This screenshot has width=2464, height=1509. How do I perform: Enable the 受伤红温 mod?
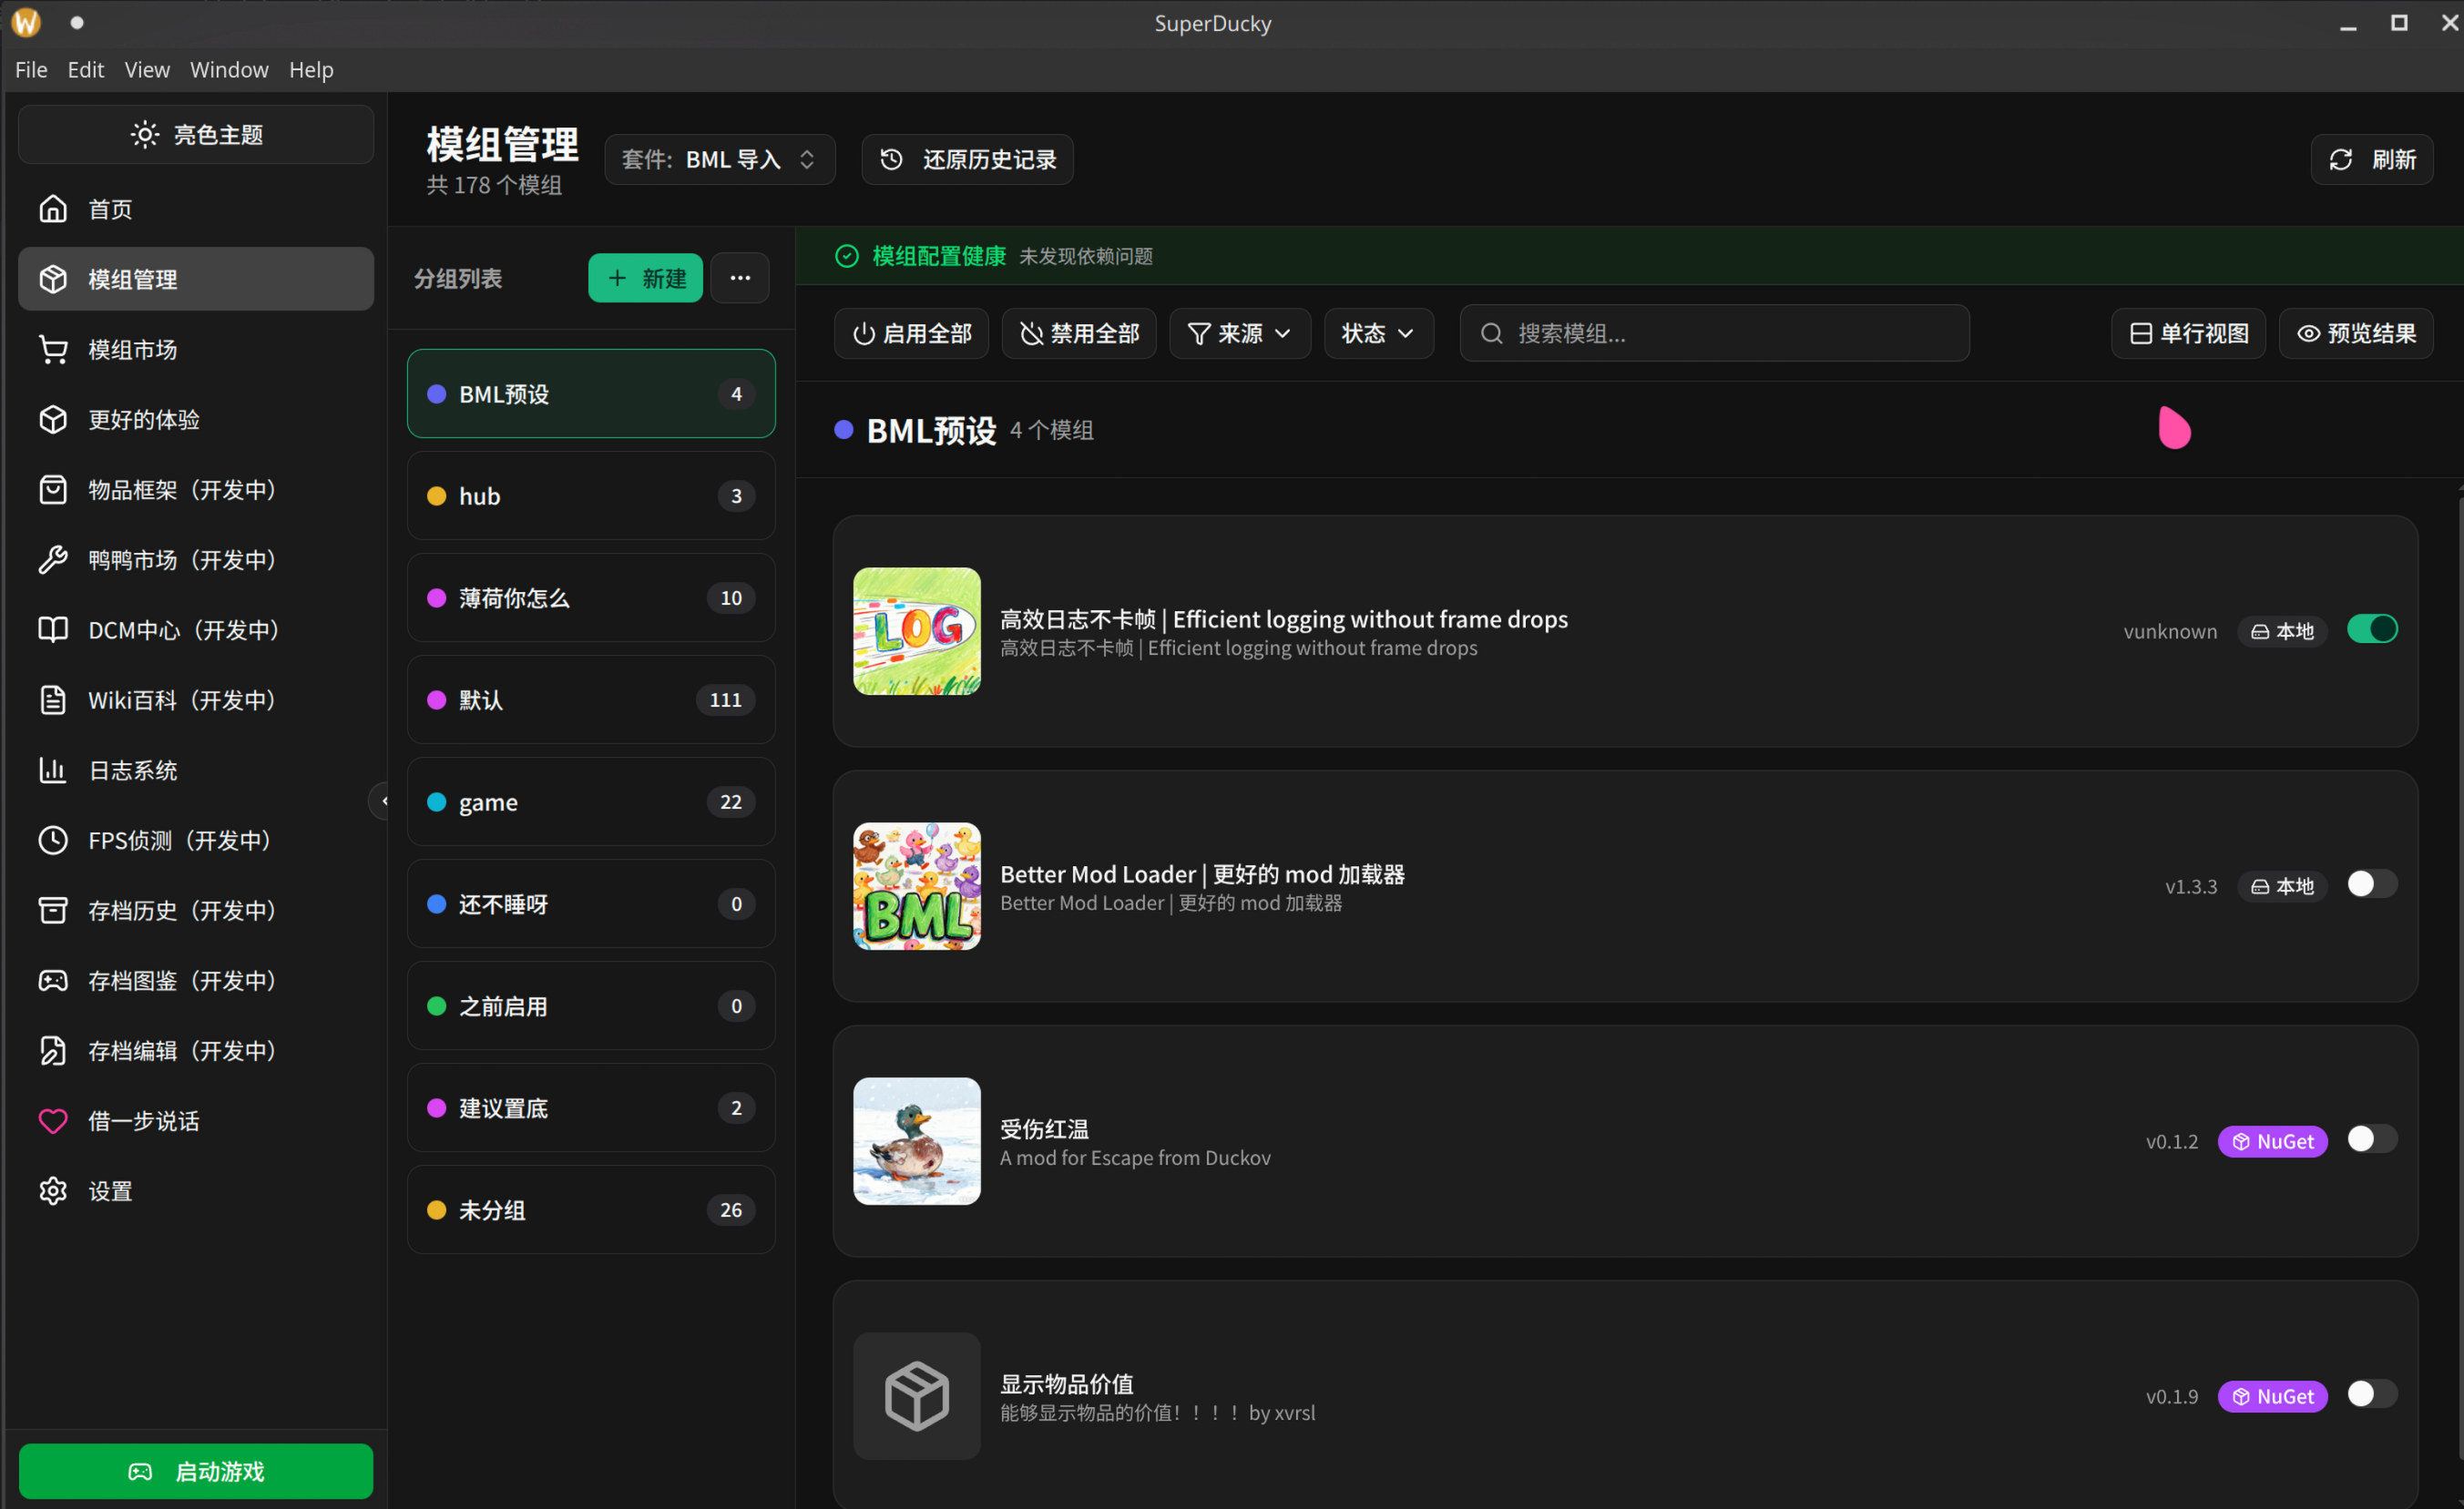click(x=2371, y=1139)
